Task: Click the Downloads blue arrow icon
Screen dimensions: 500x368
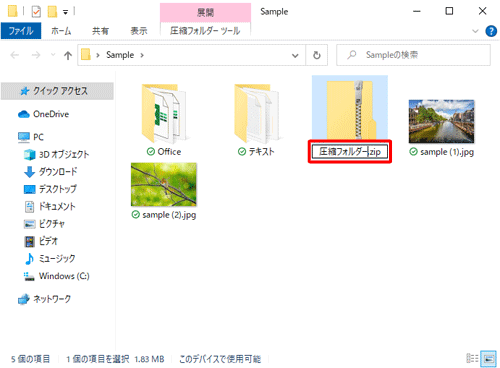Action: coord(29,172)
